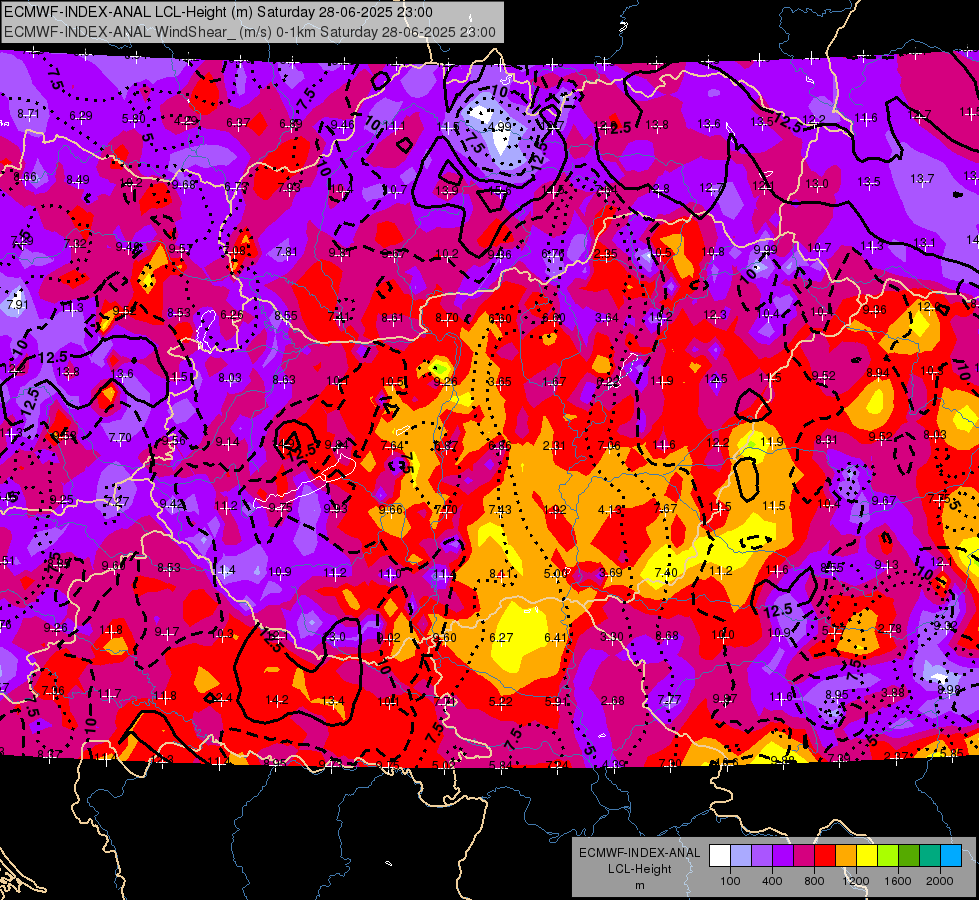Image resolution: width=979 pixels, height=900 pixels.
Task: Click the grid value 2.68
Action: click(x=612, y=701)
